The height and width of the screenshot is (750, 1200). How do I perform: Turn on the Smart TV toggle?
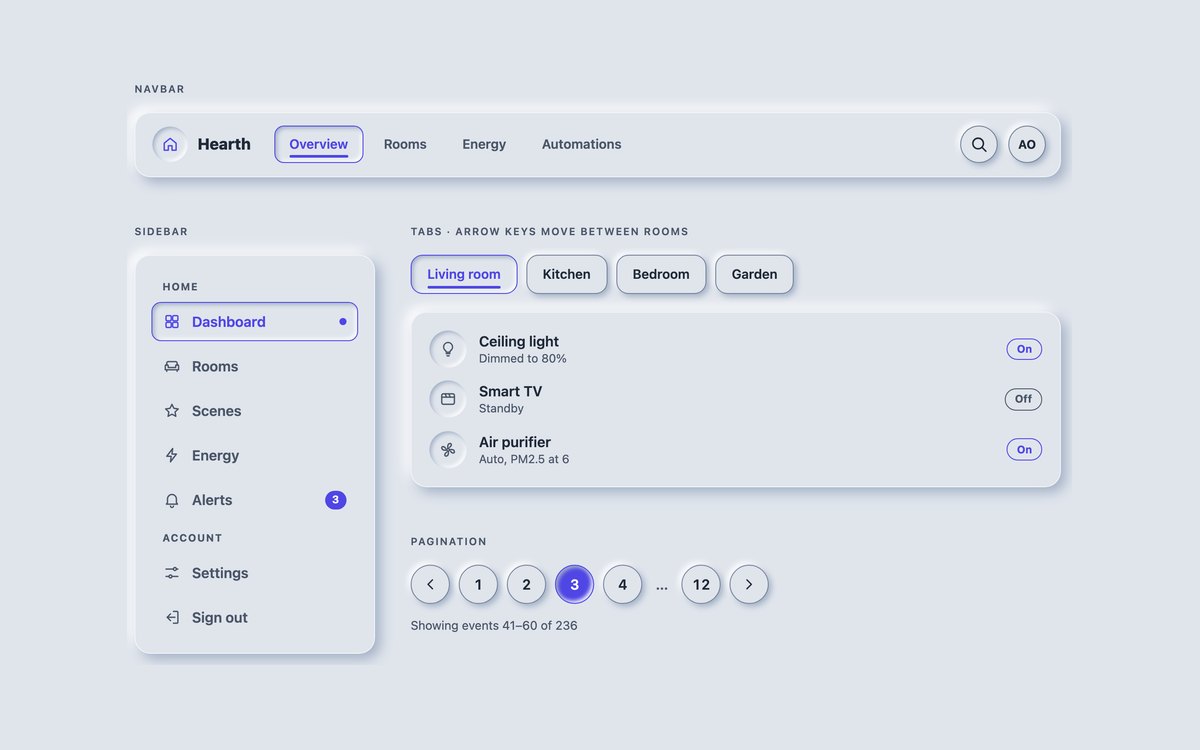(1023, 399)
